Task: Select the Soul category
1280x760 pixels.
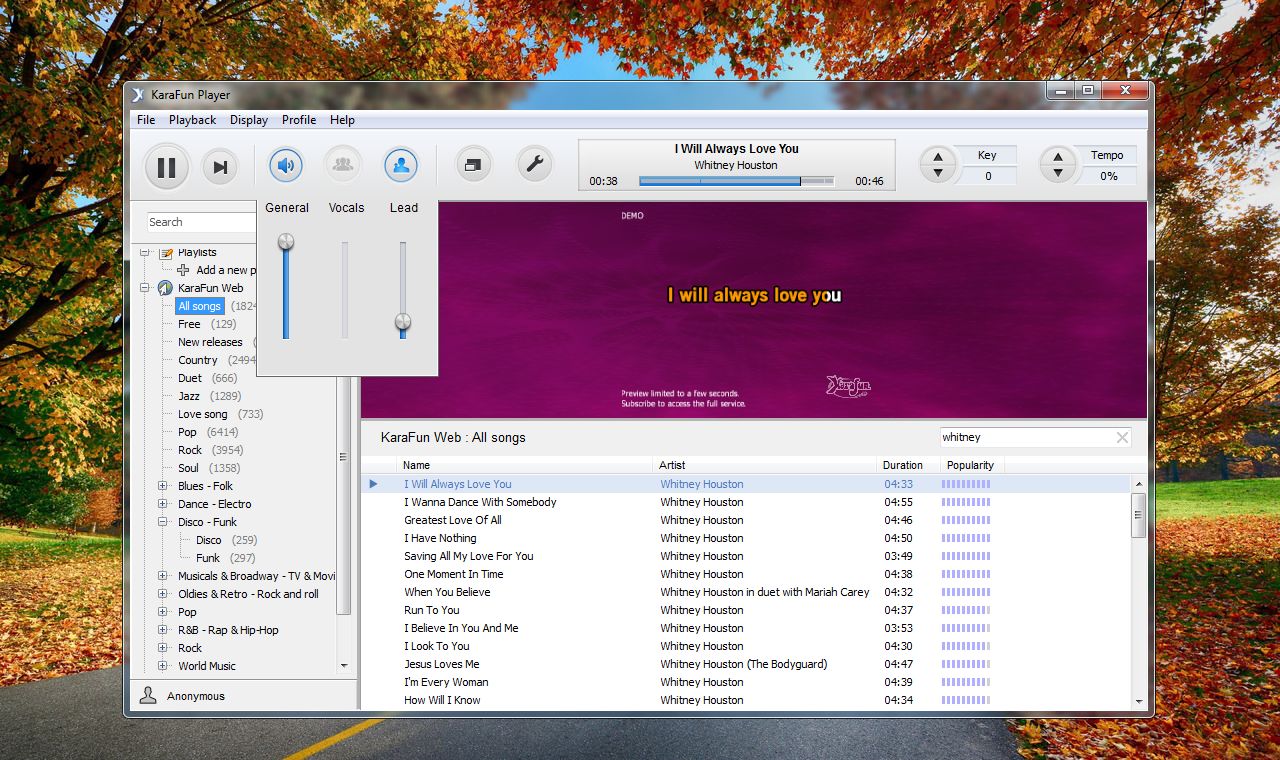Action: point(189,468)
